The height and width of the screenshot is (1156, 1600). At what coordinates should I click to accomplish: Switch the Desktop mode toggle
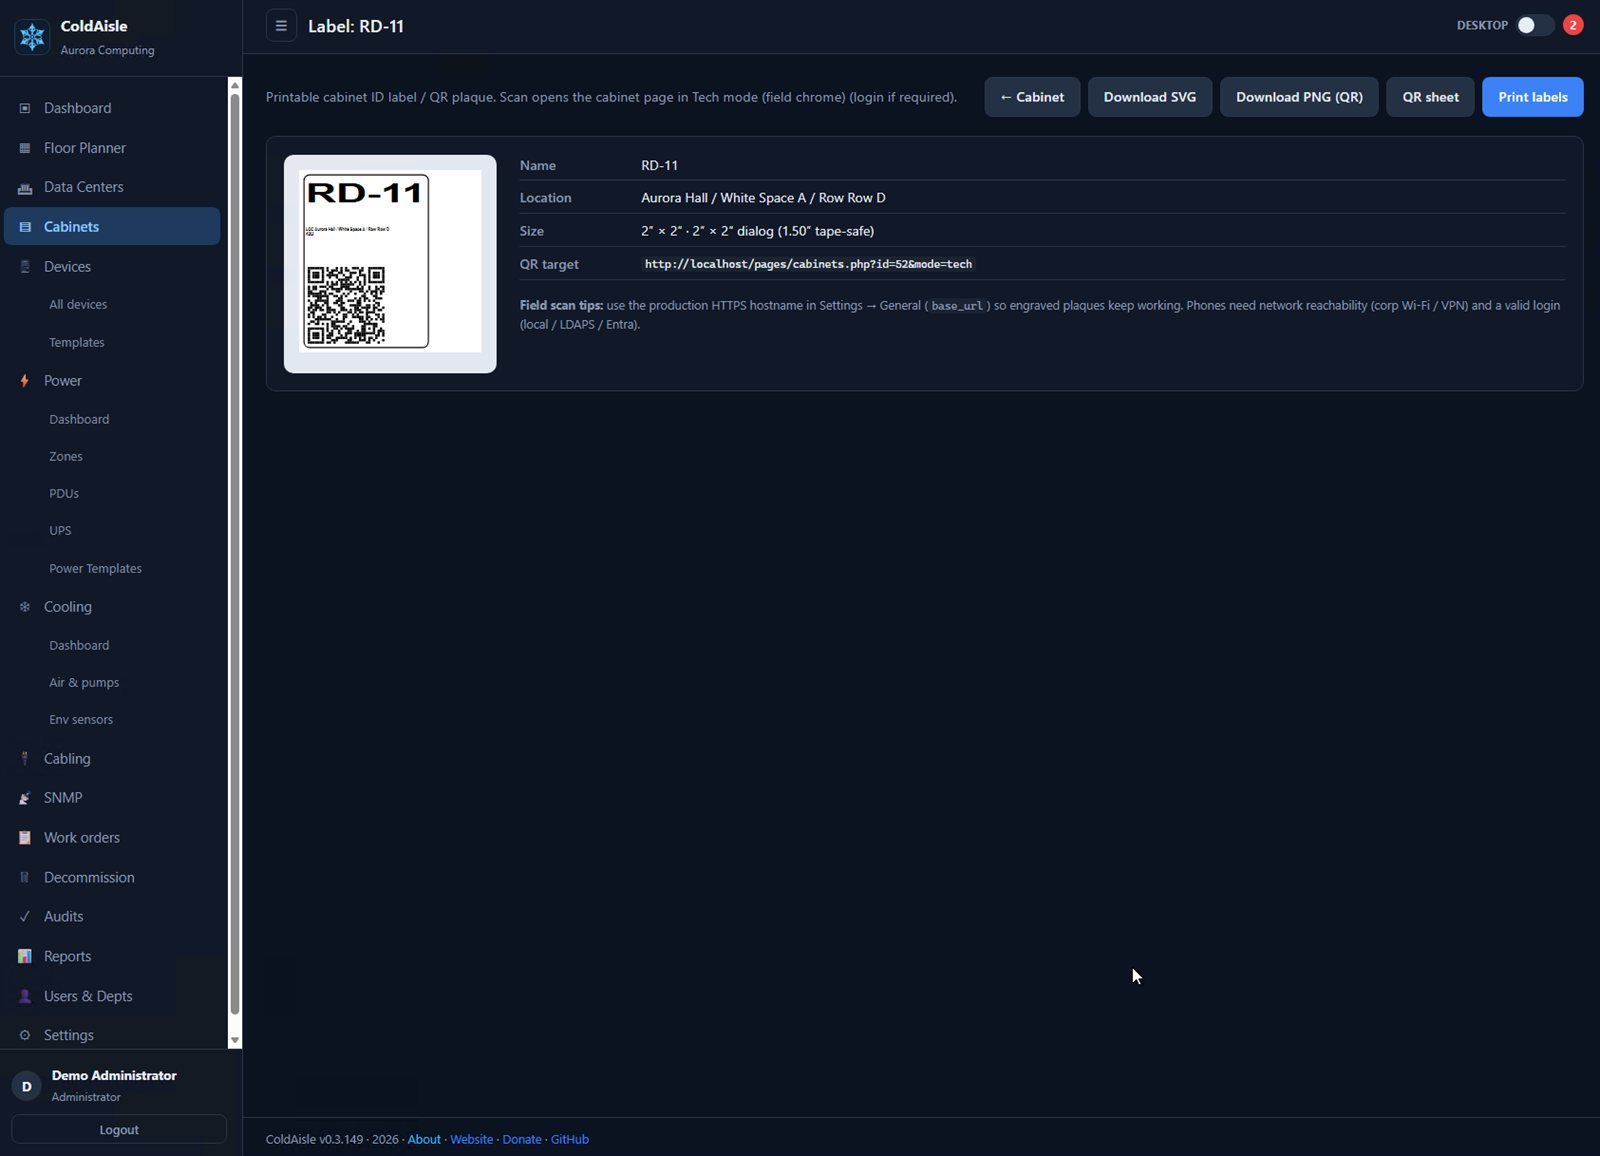tap(1534, 25)
